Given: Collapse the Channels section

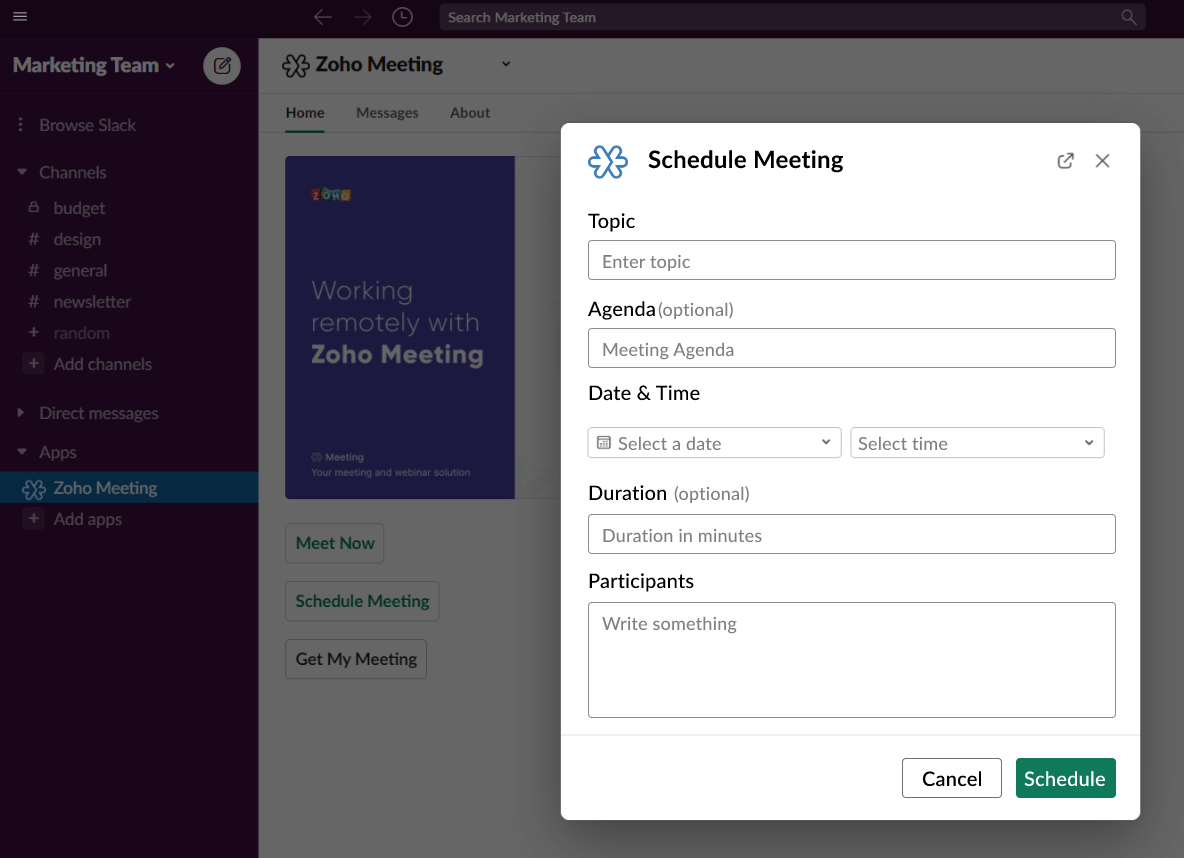Looking at the screenshot, I should point(21,172).
